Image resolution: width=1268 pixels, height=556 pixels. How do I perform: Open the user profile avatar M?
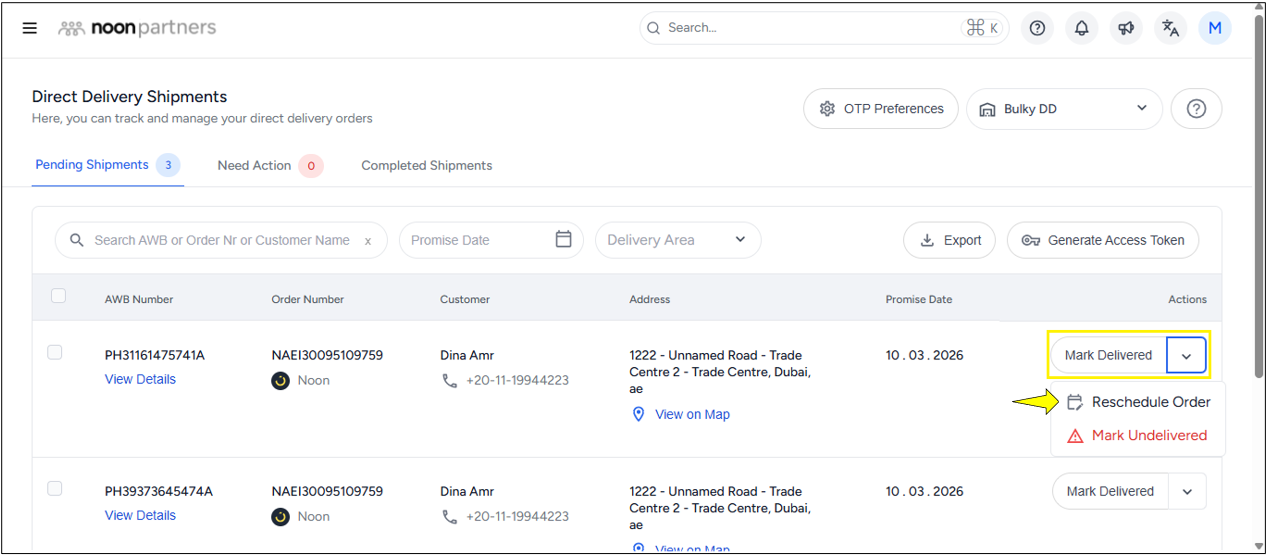(x=1215, y=28)
